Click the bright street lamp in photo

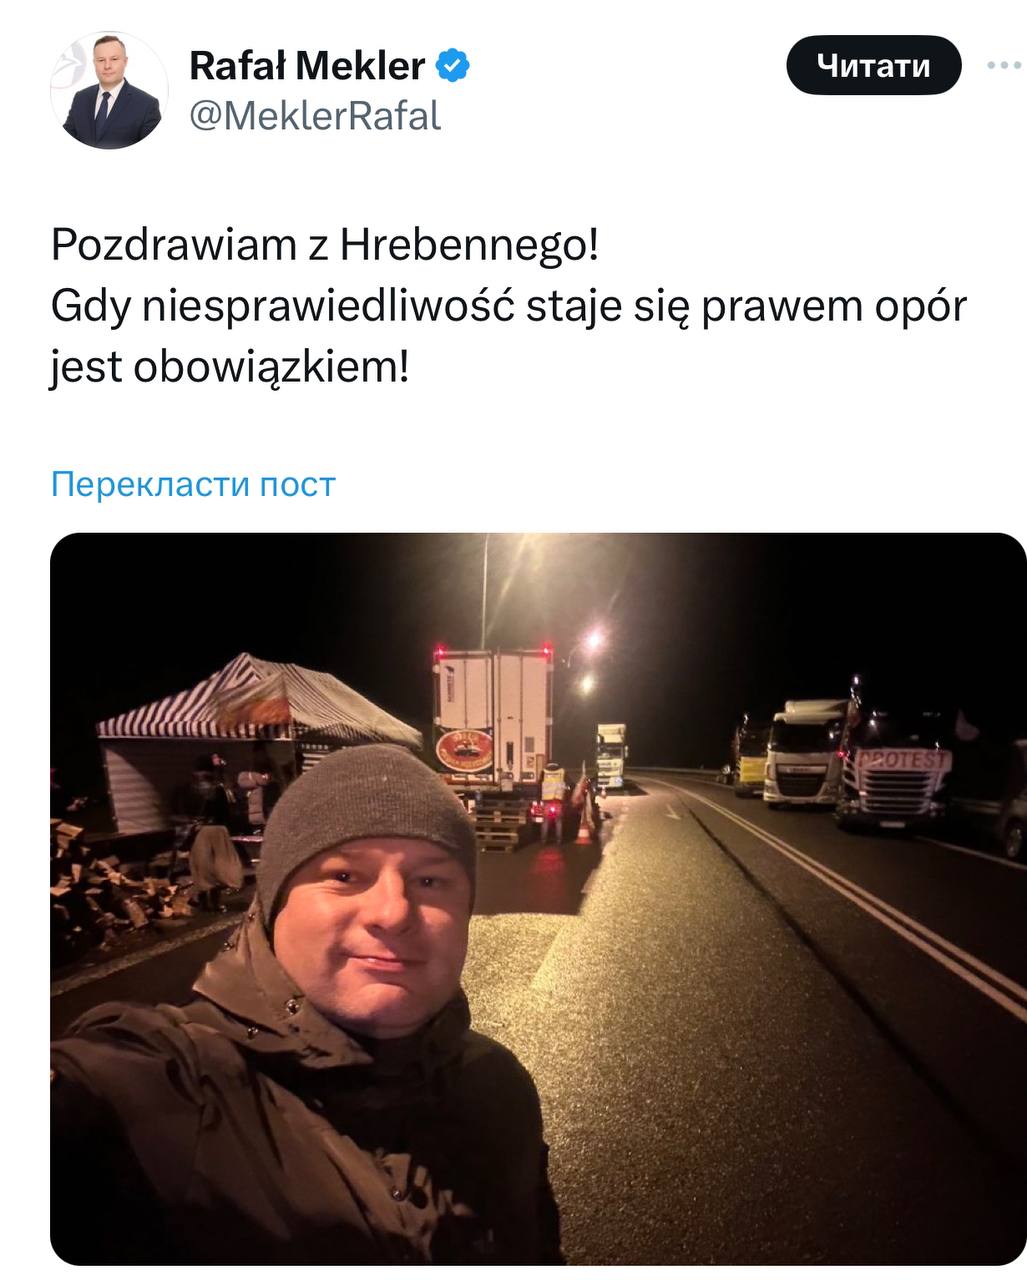pos(596,638)
